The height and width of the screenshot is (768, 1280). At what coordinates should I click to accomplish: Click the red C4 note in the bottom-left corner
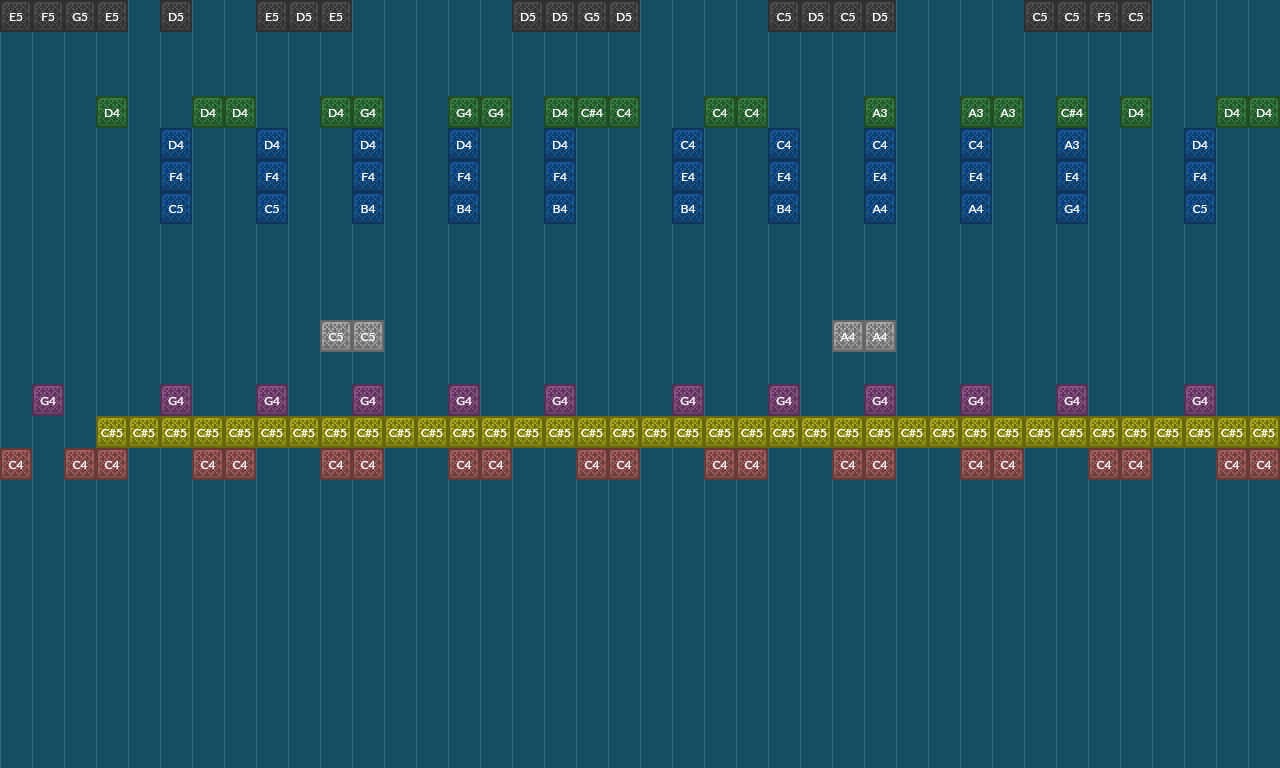click(x=16, y=464)
